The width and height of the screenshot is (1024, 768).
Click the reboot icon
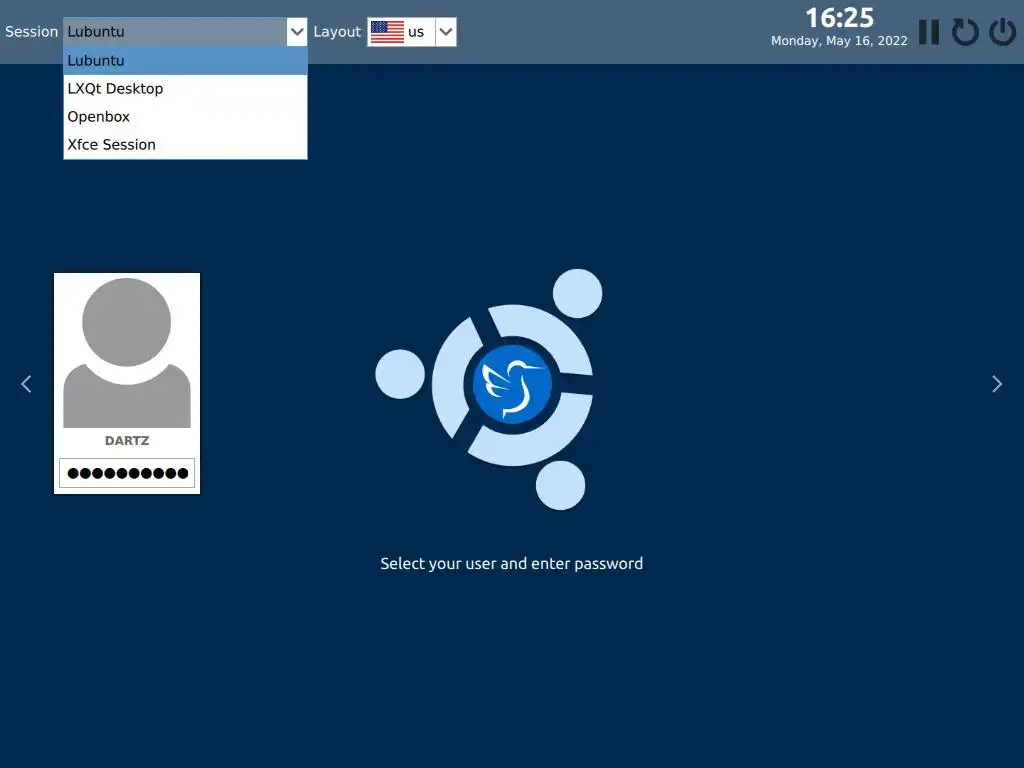(965, 32)
